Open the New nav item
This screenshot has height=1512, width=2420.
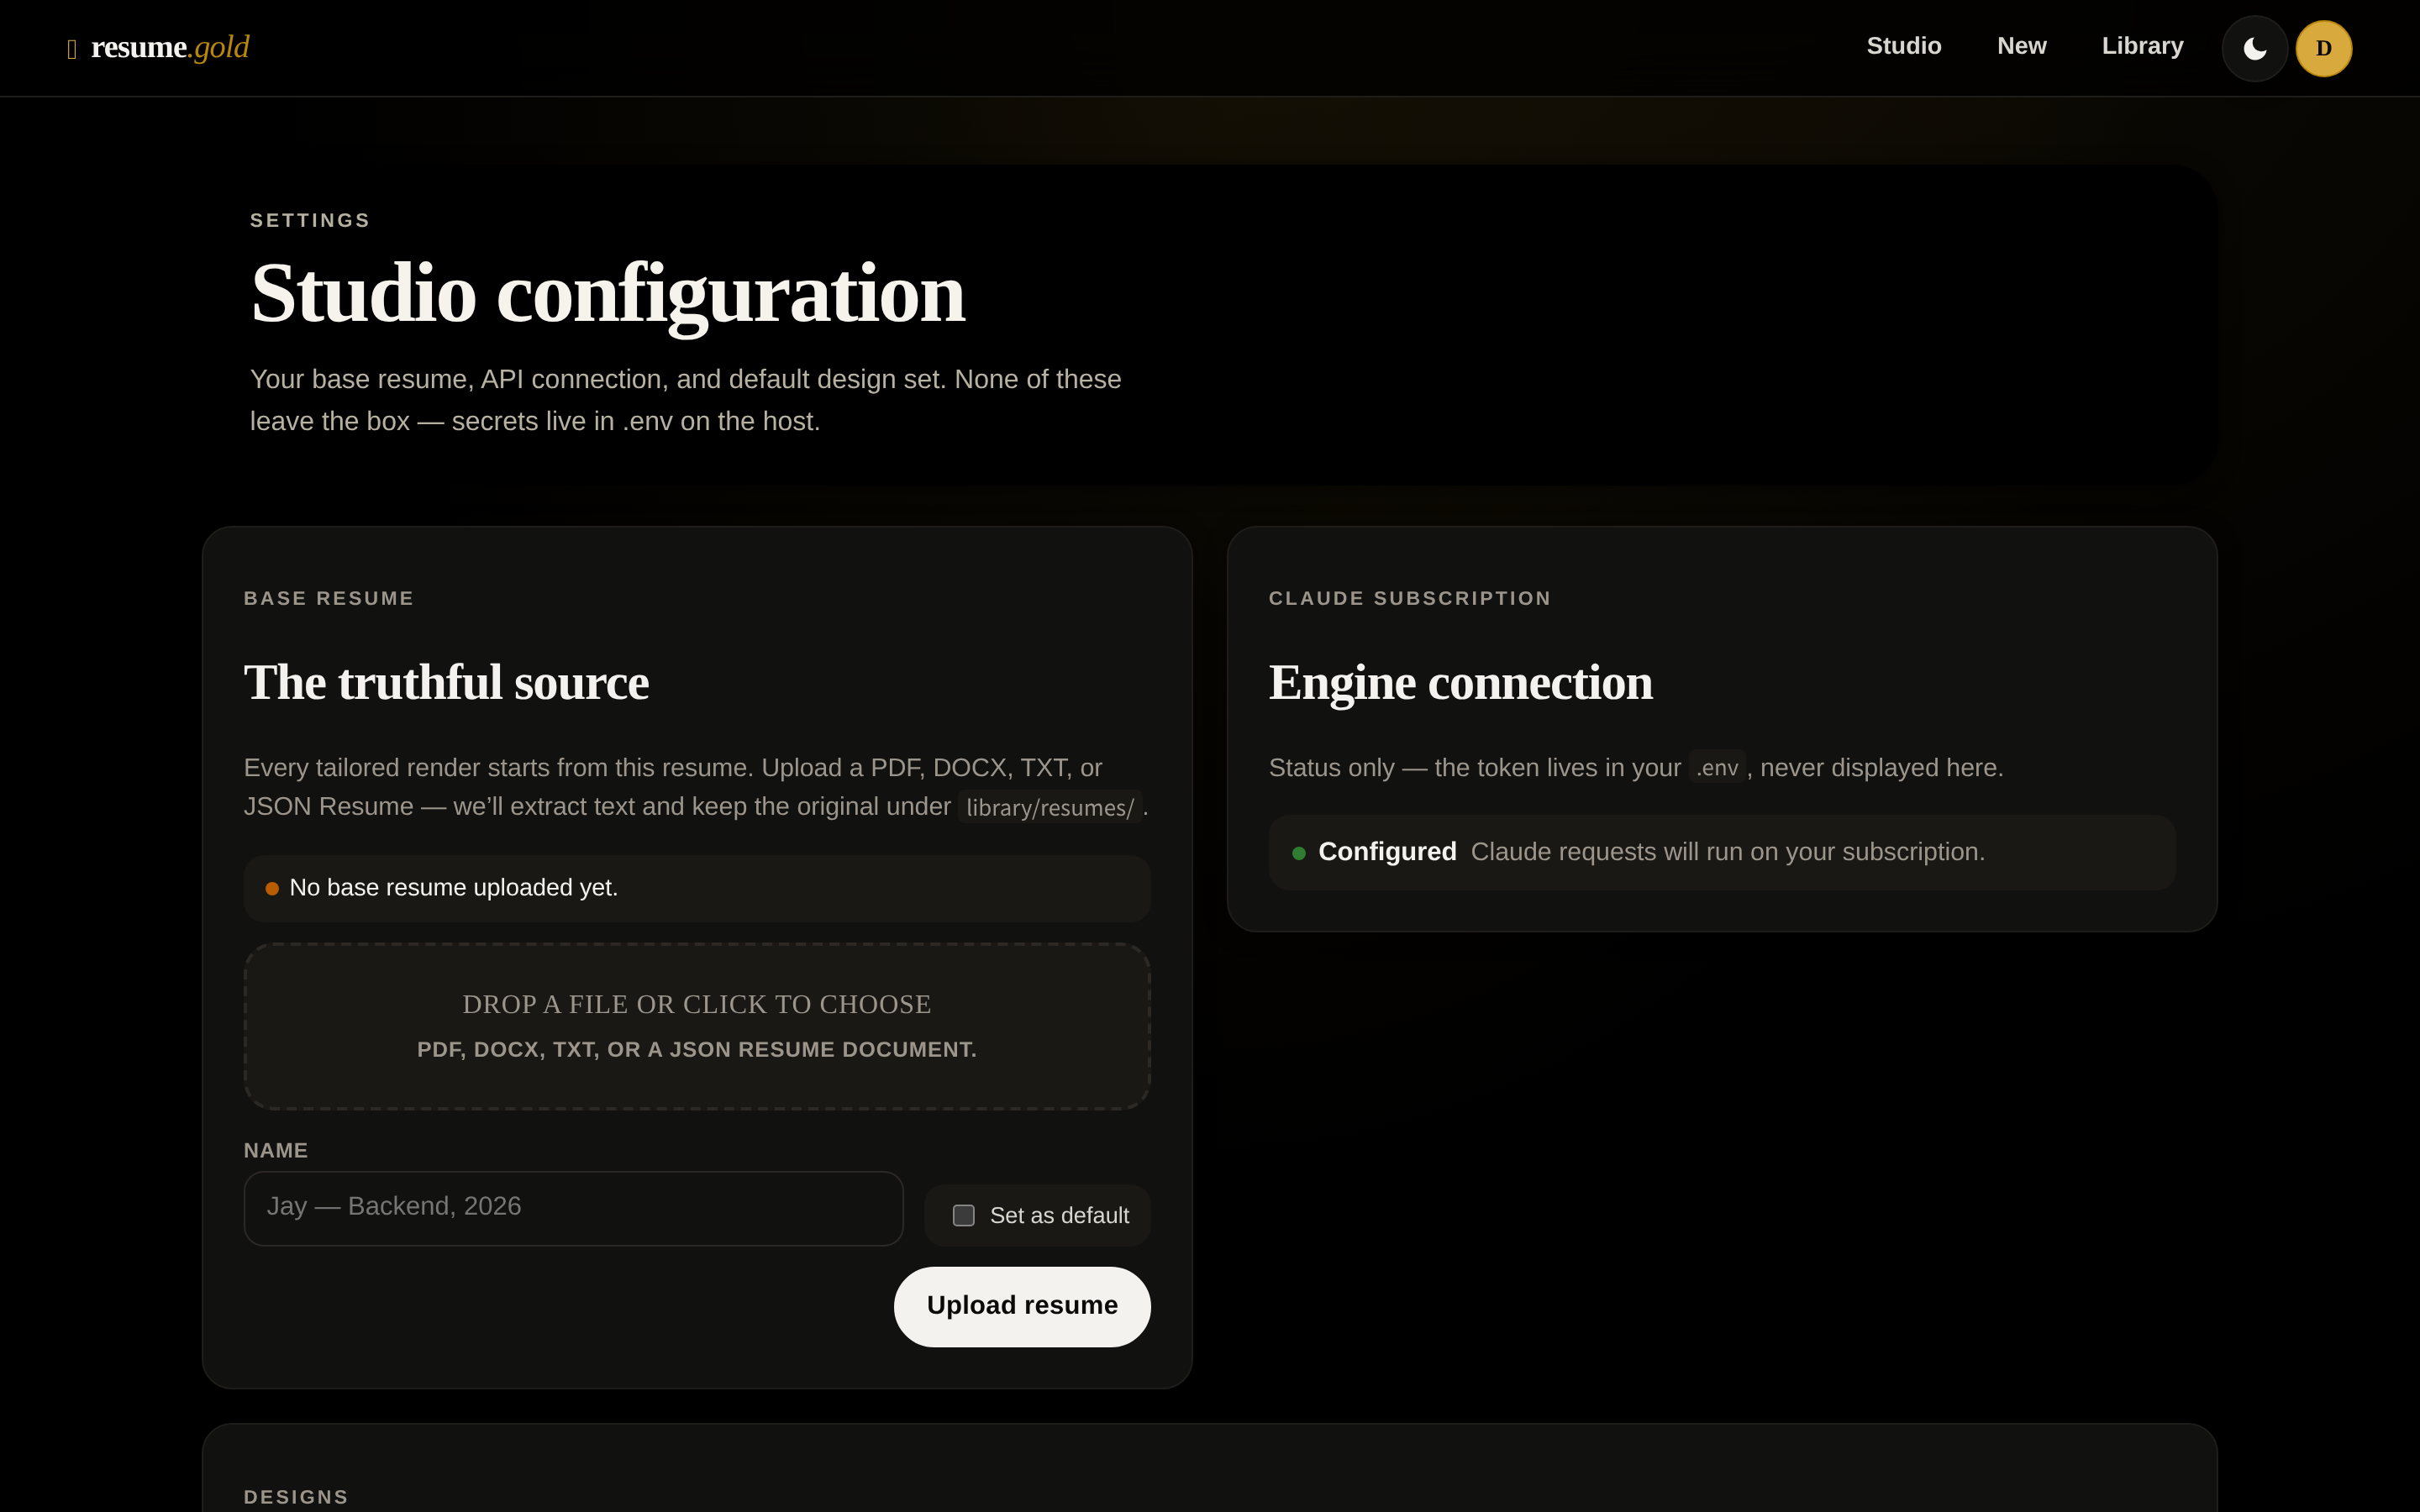2021,46
